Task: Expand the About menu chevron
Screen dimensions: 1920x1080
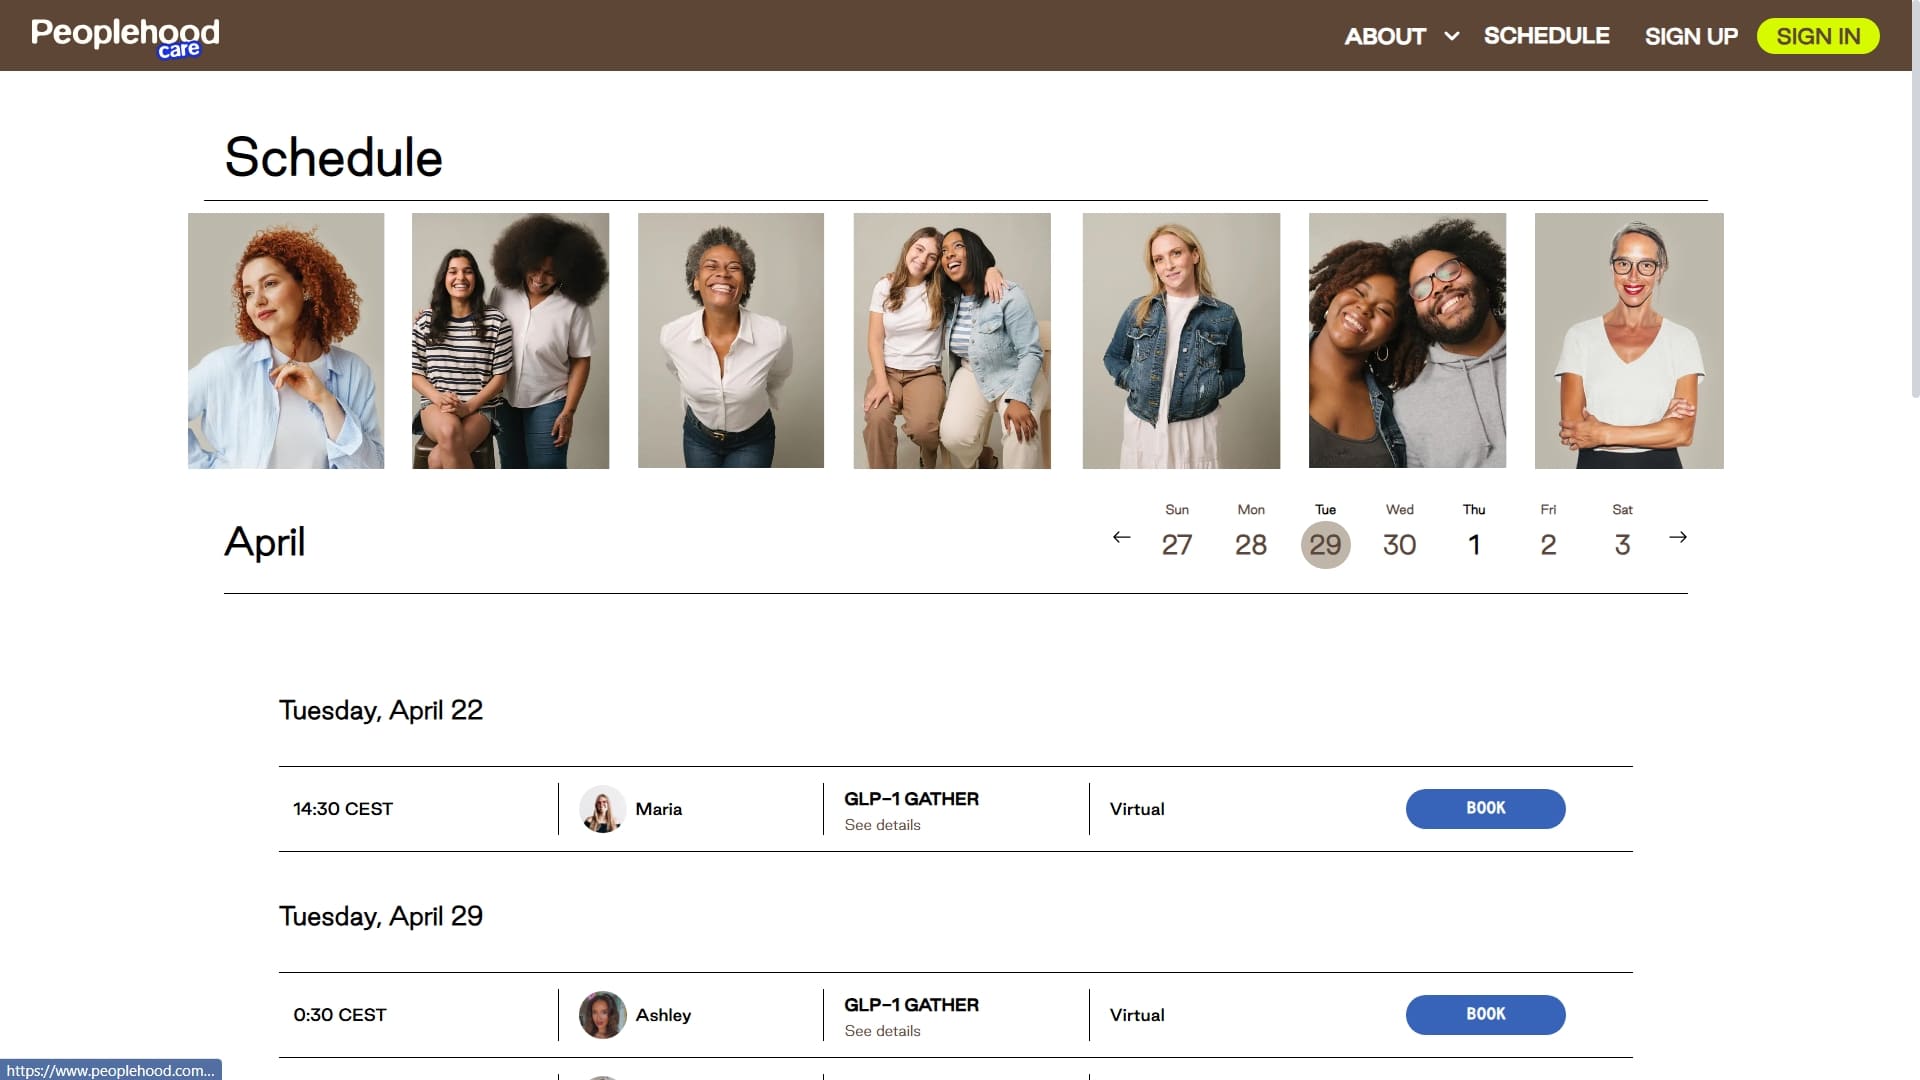Action: (x=1452, y=36)
